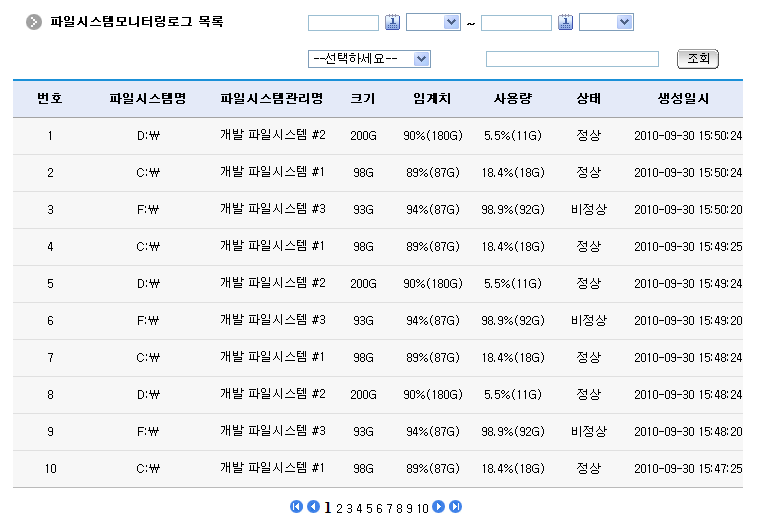
Task: Open page 10 in pagination
Action: 423,508
